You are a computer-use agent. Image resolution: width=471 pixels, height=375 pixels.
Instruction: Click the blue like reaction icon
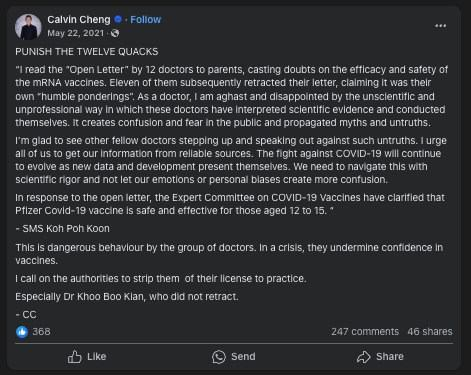pyautogui.click(x=22, y=332)
